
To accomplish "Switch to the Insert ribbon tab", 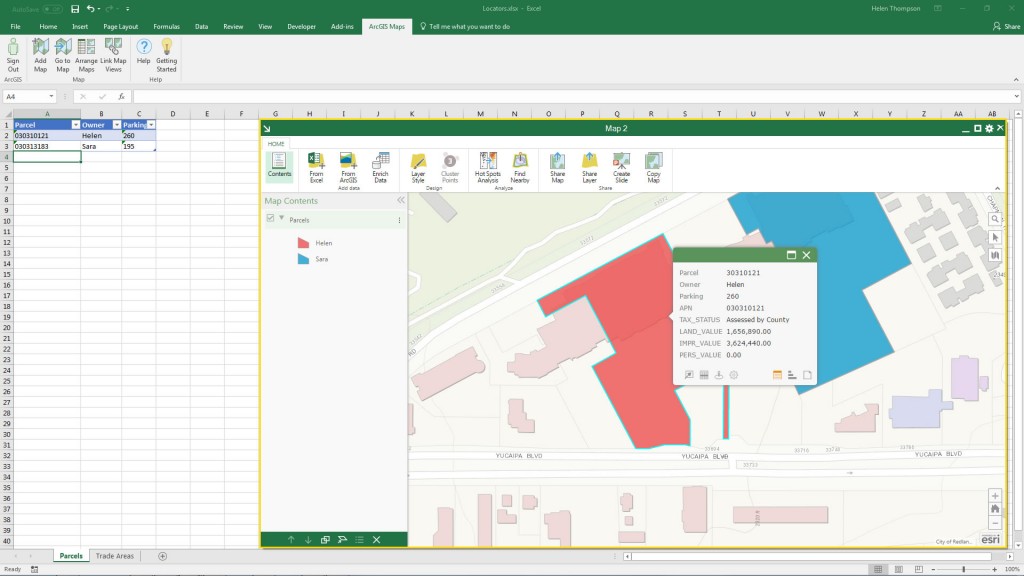I will coord(80,27).
